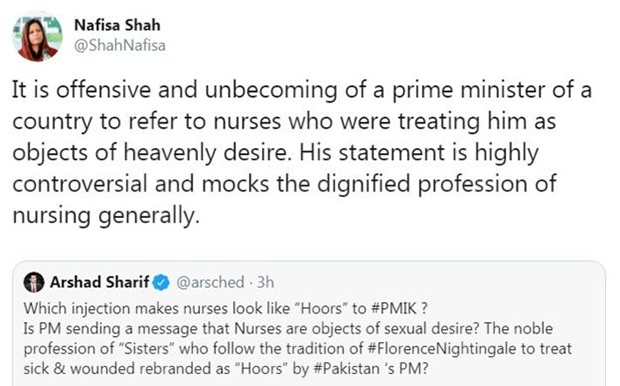Open Nafisa Shah's profile picture
Viewport: 620px width, 386px height.
[38, 36]
